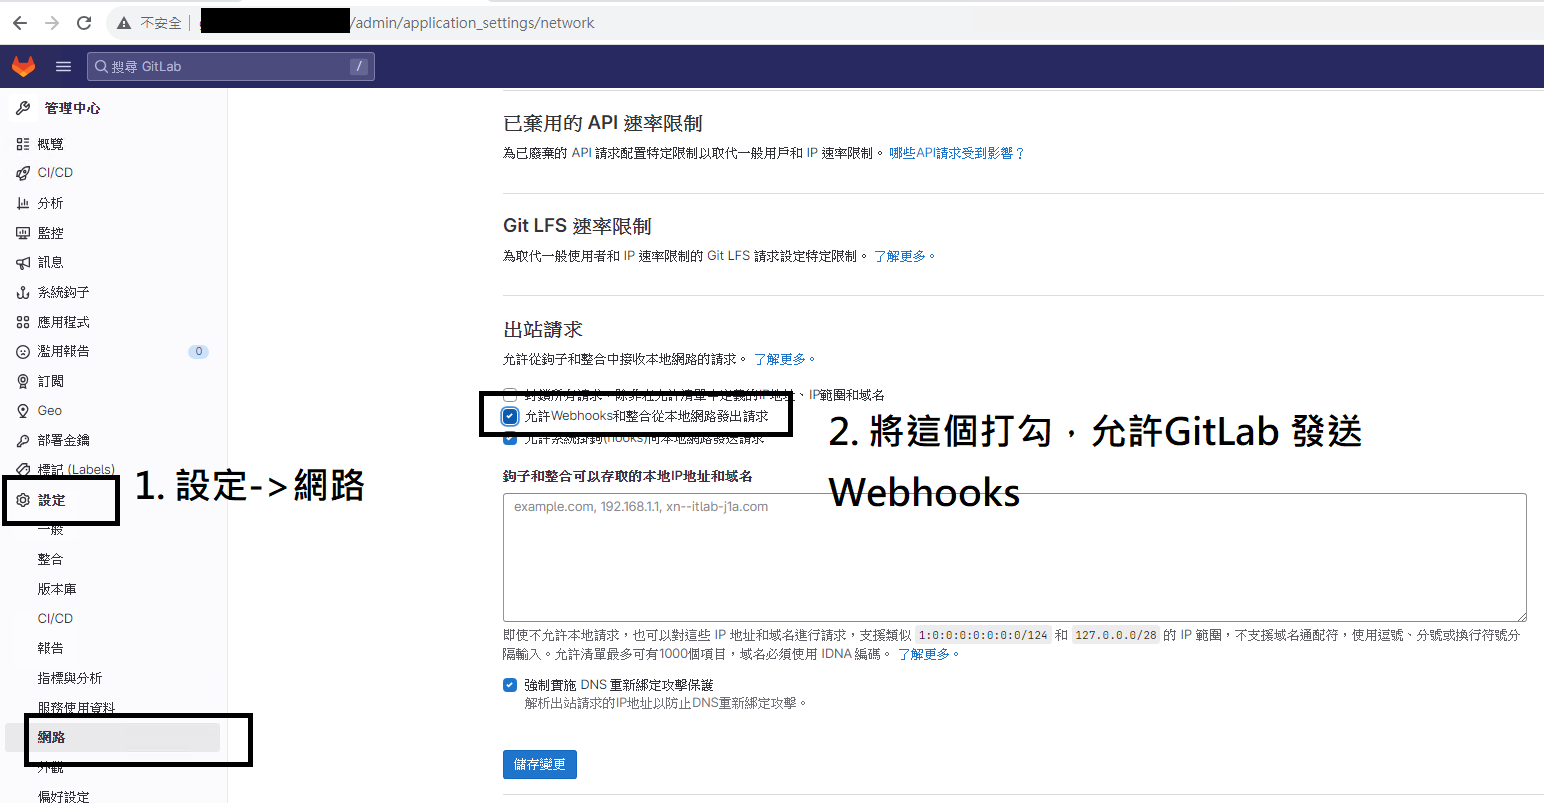This screenshot has width=1544, height=803.
Task: Open 訊息 megaphone icon in sidebar
Action: click(23, 262)
